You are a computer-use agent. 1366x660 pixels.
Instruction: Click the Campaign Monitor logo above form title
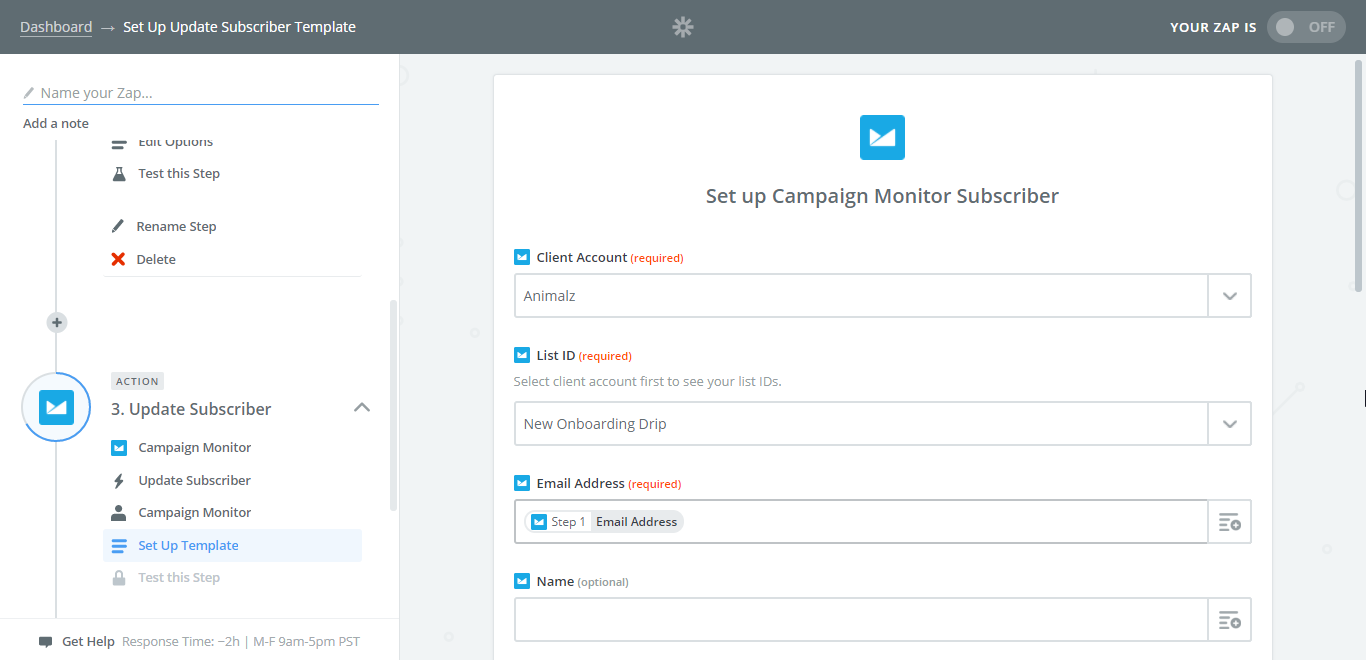click(x=882, y=137)
